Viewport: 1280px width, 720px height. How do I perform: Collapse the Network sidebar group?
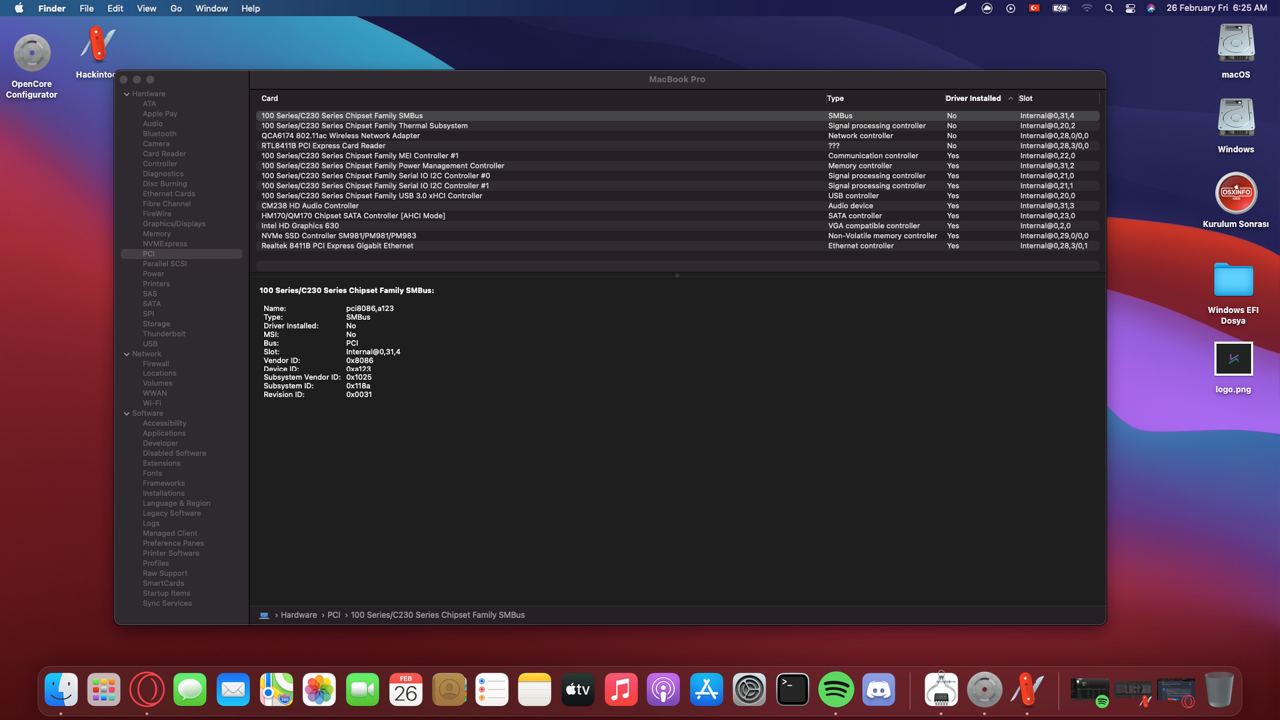[x=127, y=354]
